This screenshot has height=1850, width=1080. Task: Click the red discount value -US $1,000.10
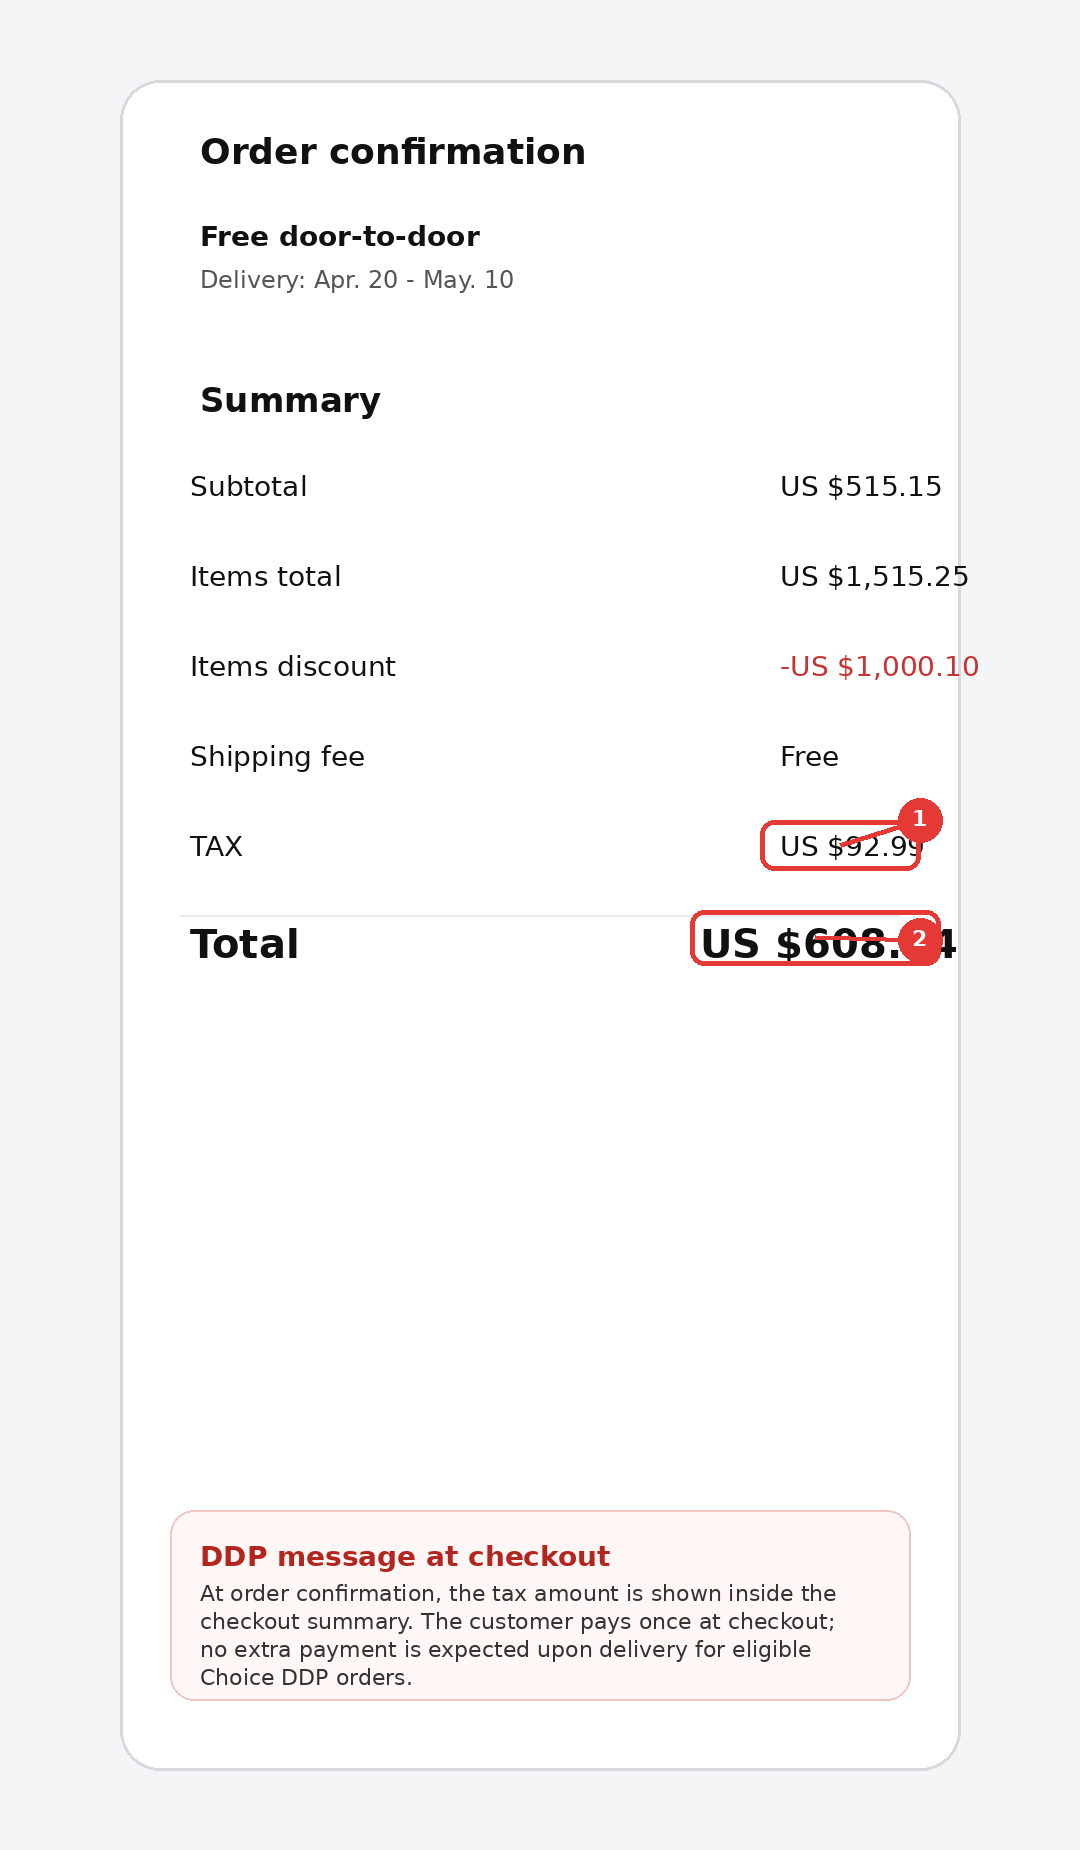point(880,667)
